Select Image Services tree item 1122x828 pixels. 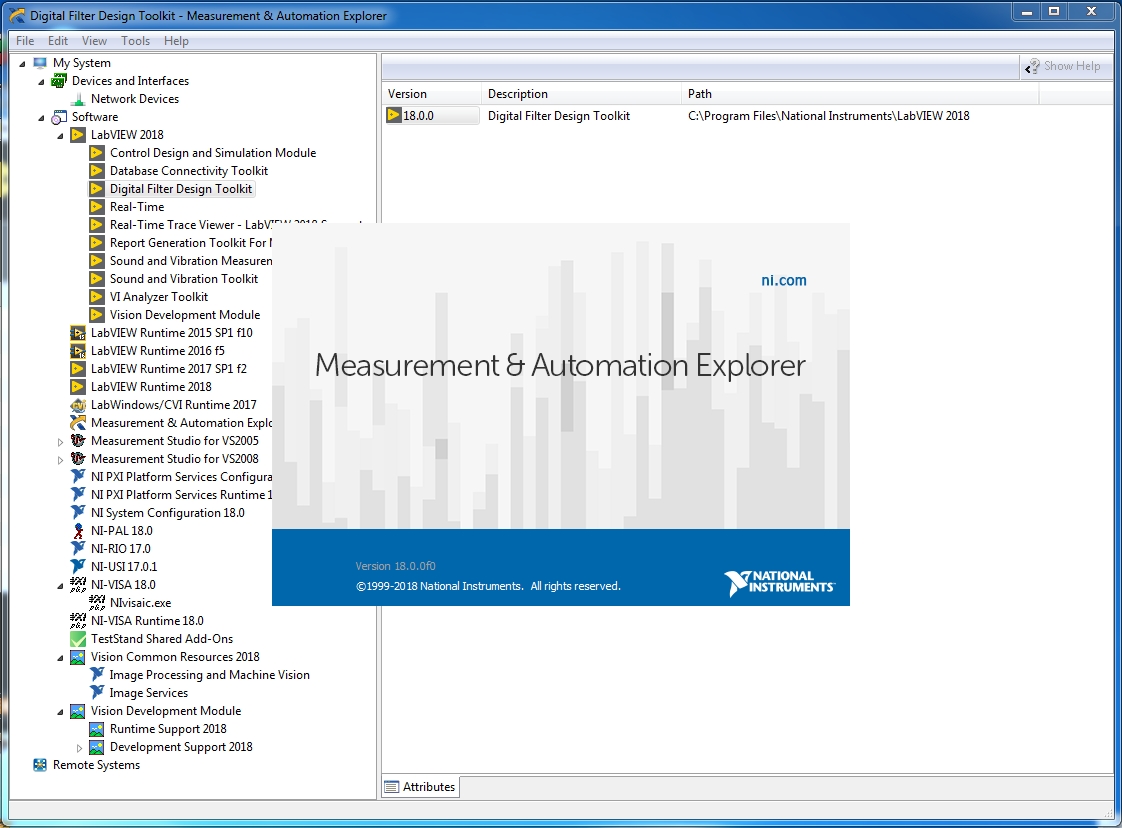coord(149,693)
